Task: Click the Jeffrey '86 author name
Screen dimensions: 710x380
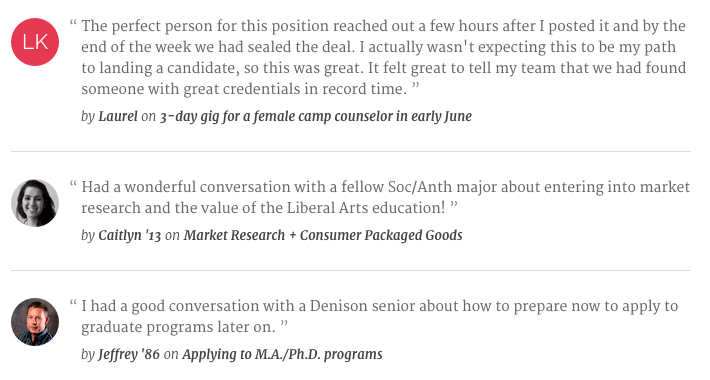Action: point(129,355)
